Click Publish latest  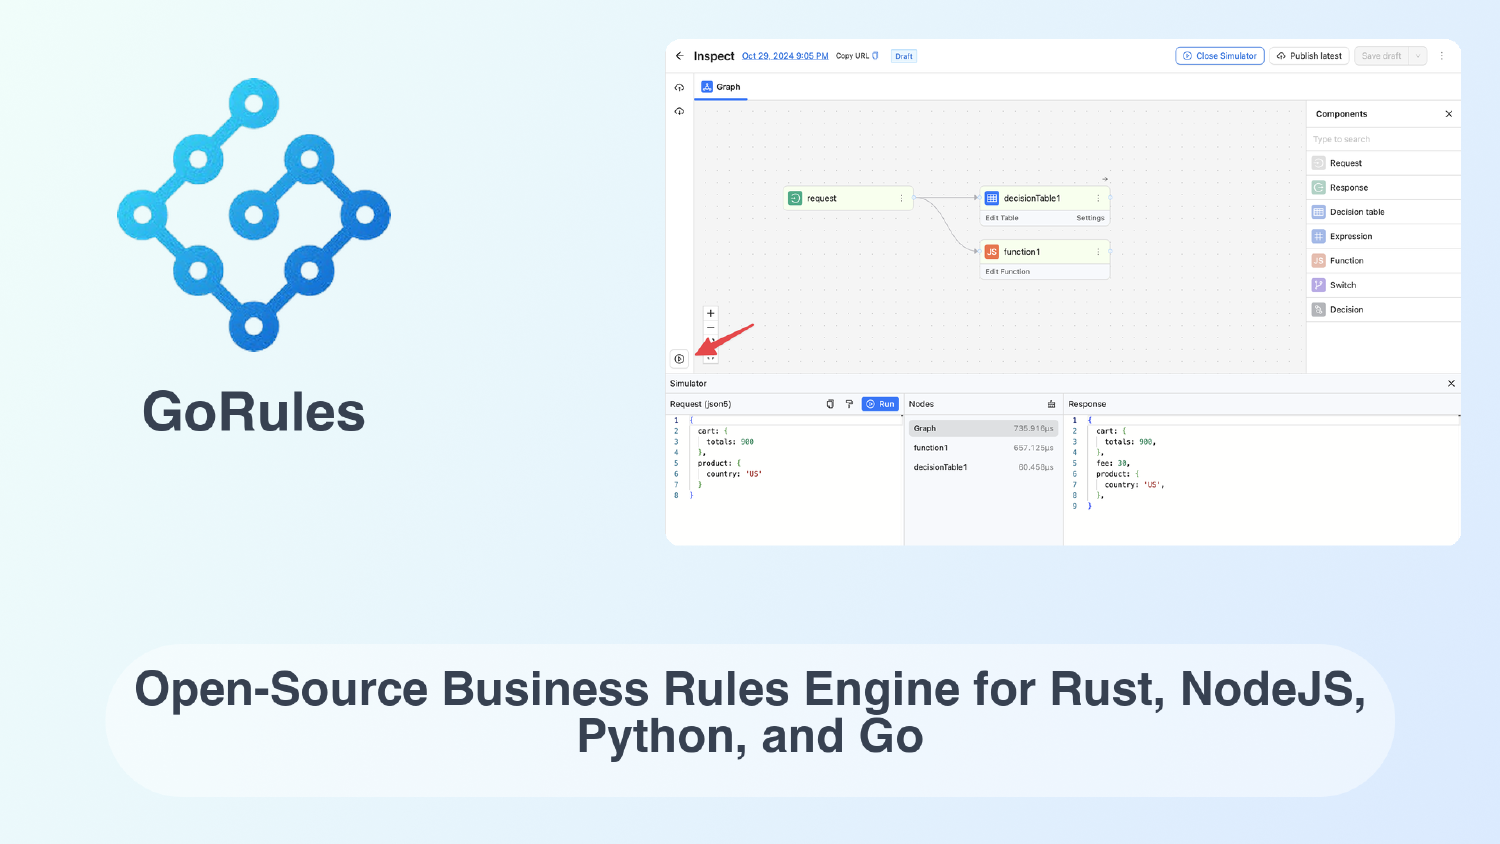coord(1309,56)
